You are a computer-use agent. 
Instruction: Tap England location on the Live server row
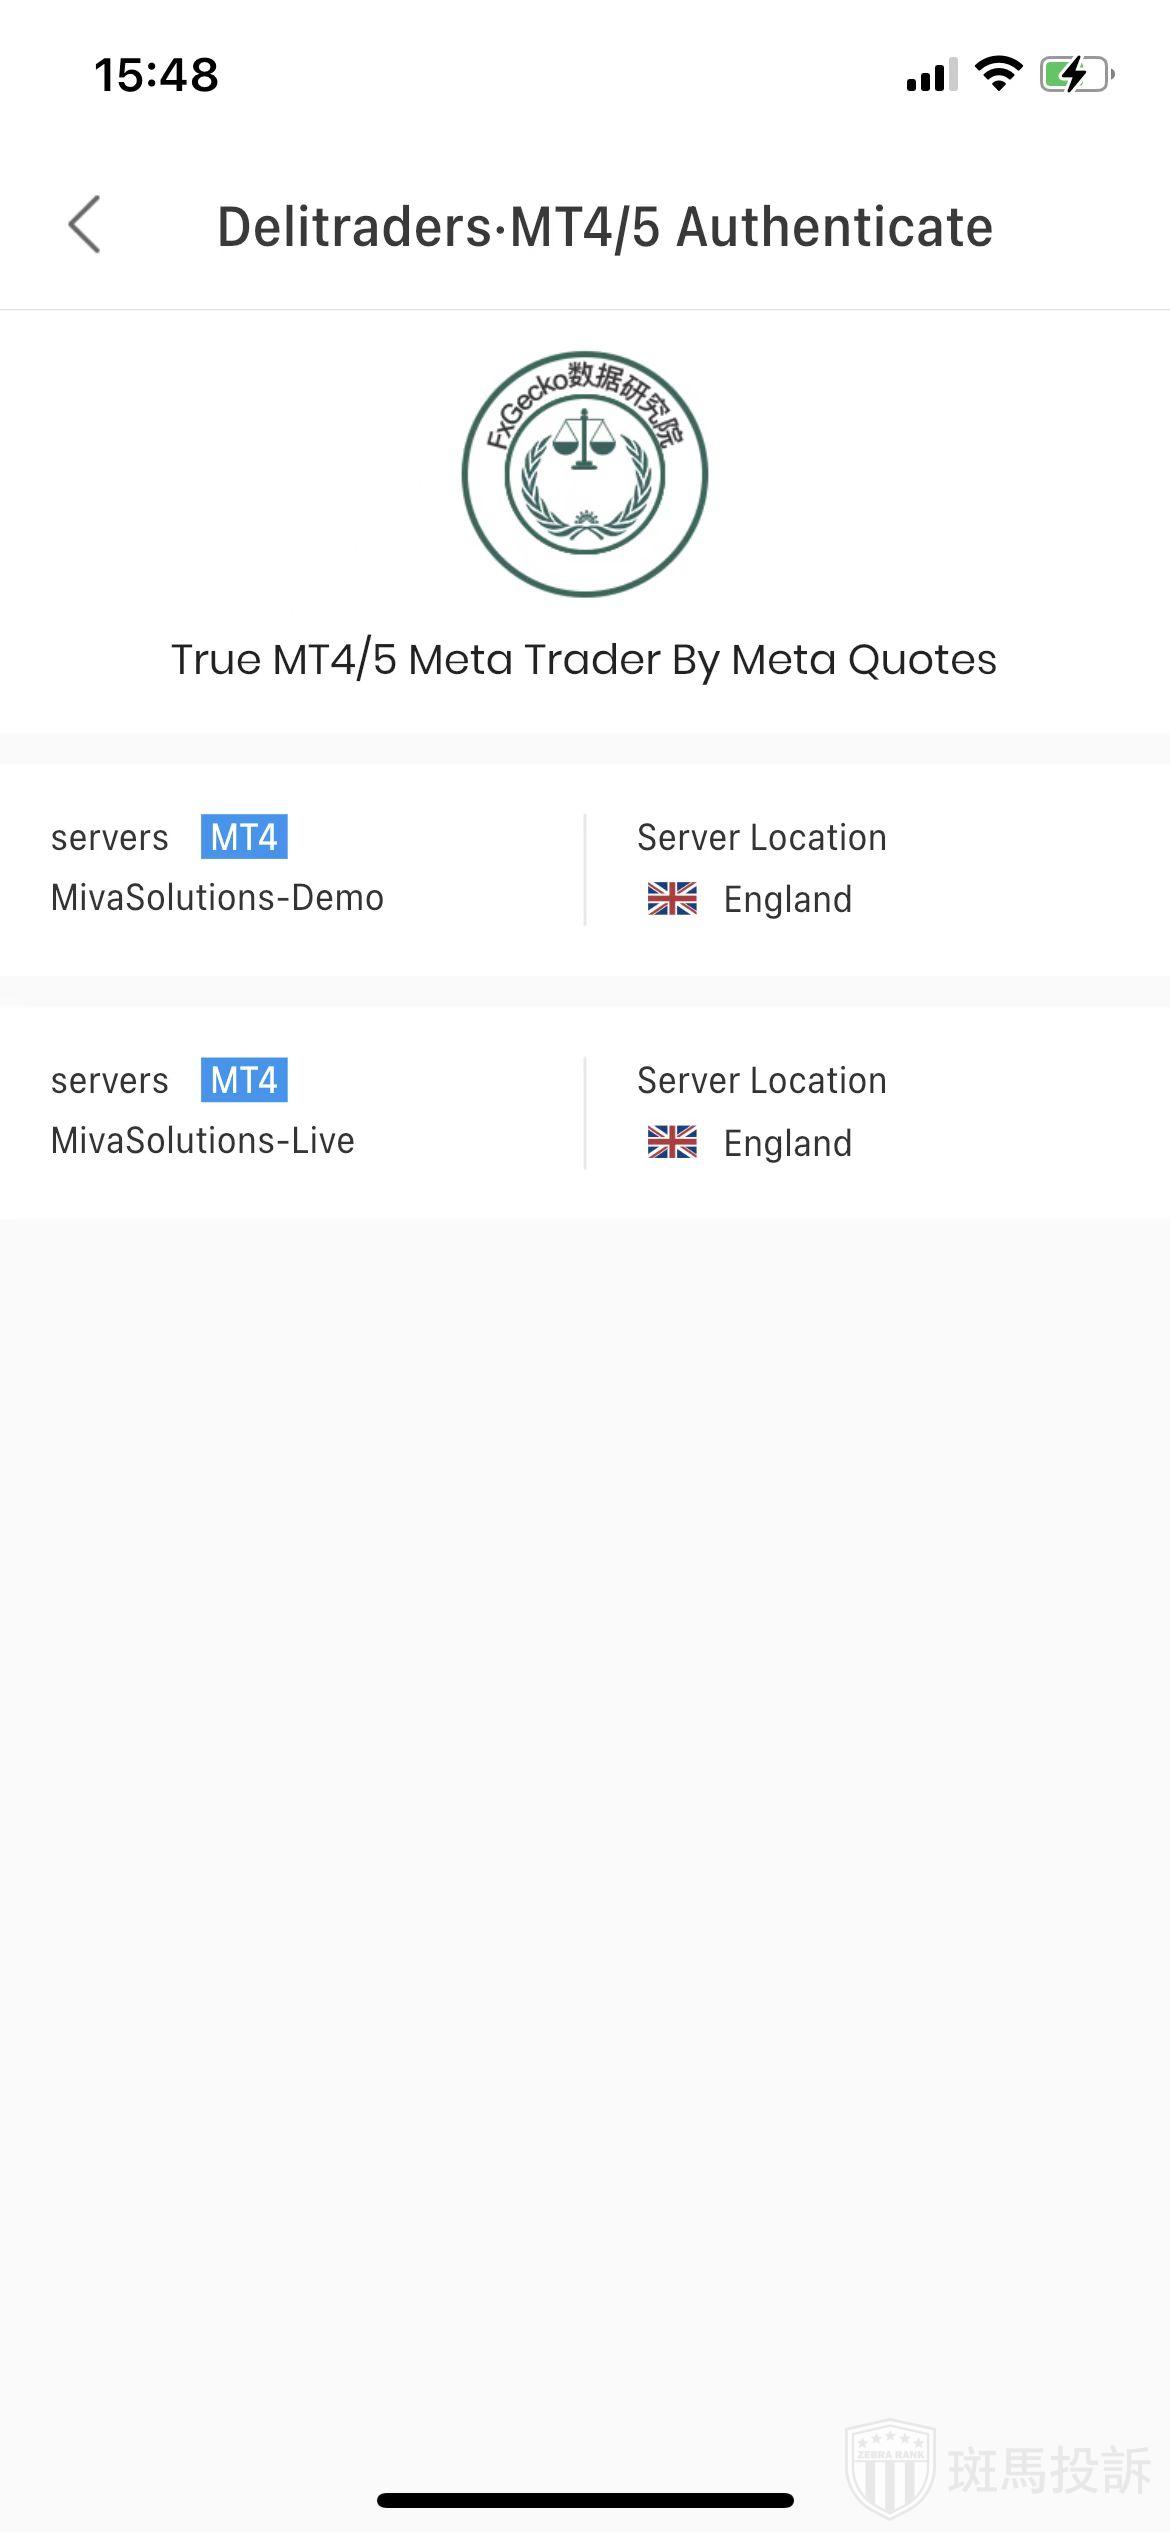[788, 1143]
